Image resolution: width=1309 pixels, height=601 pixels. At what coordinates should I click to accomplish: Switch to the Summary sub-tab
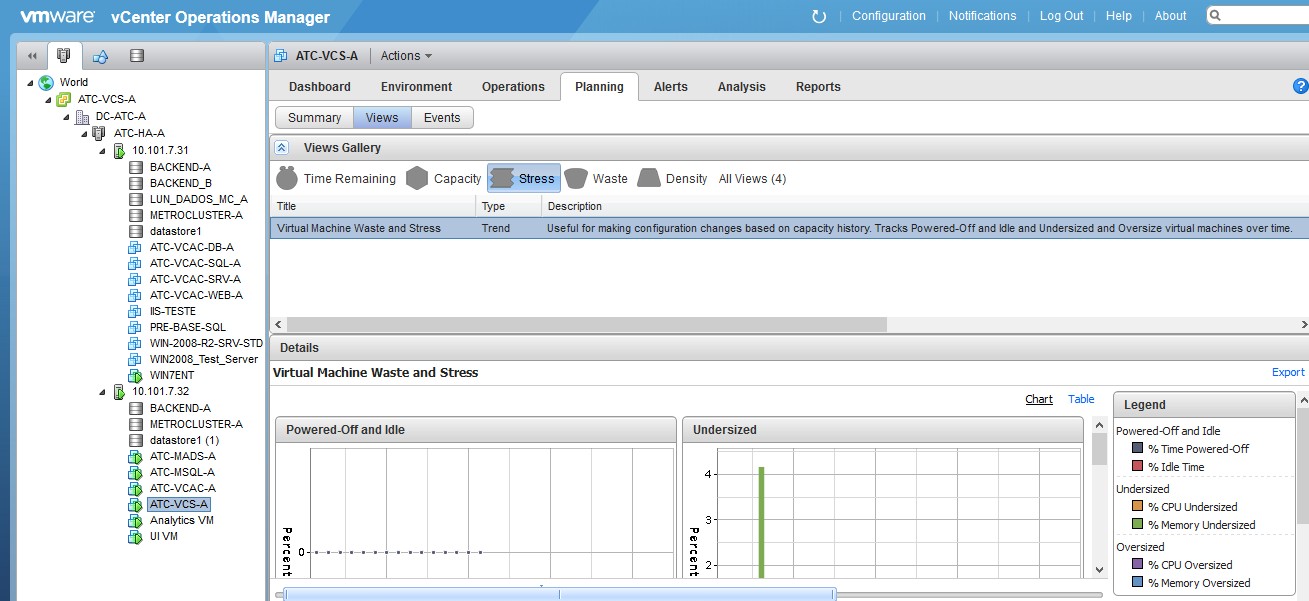[314, 118]
